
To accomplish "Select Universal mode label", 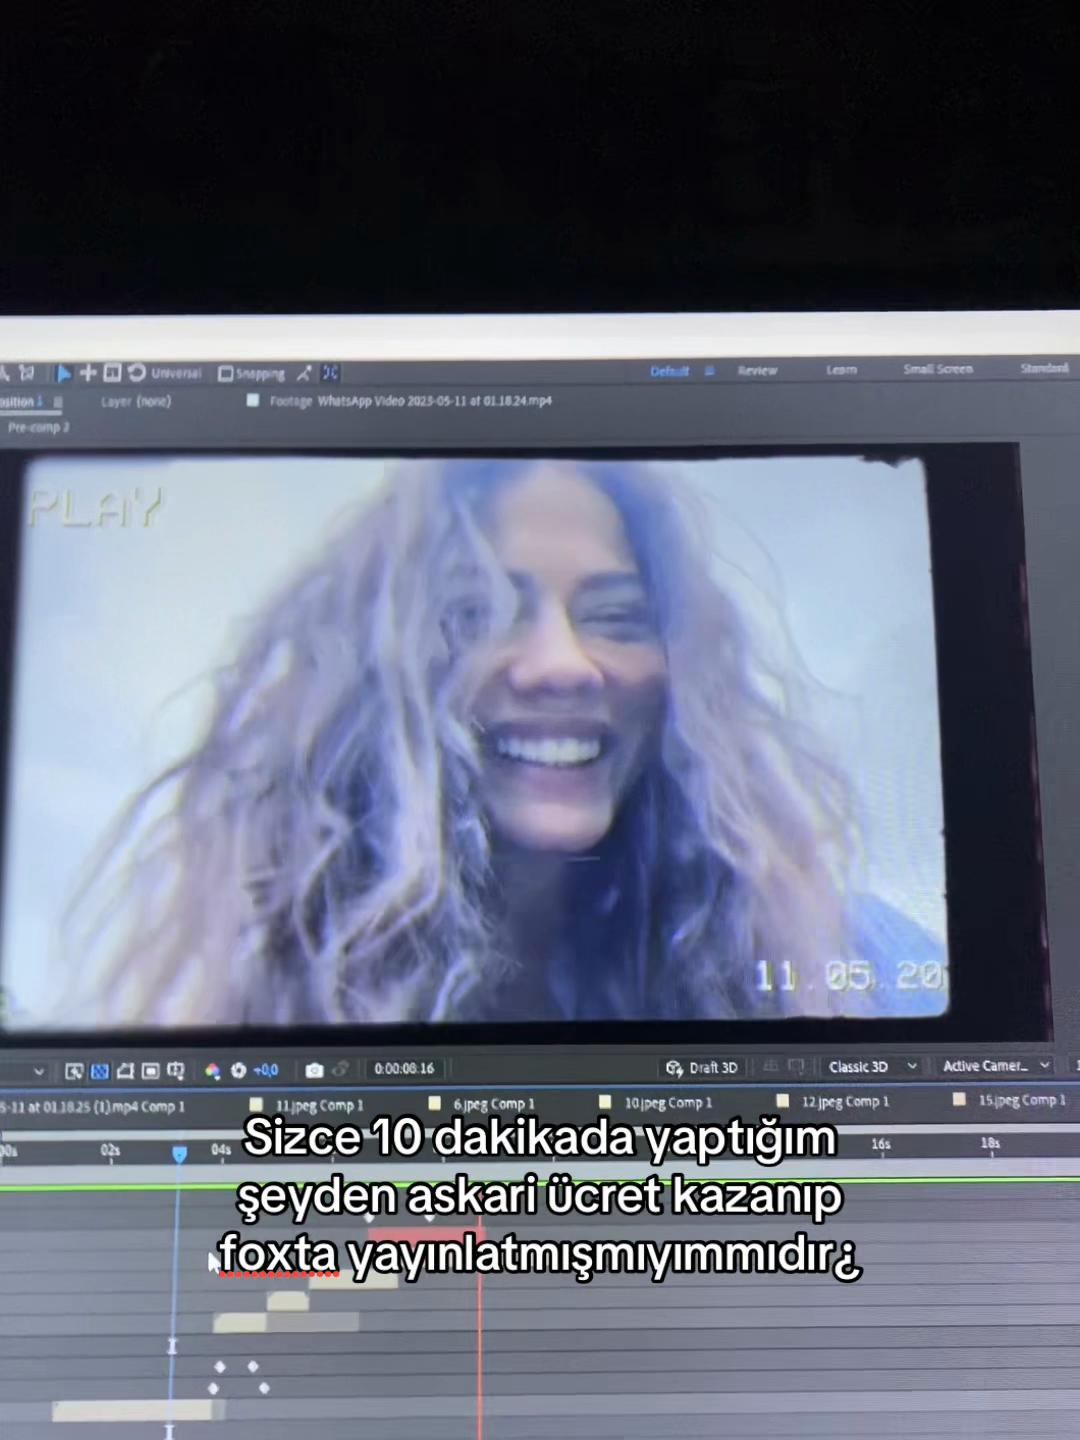I will (176, 373).
